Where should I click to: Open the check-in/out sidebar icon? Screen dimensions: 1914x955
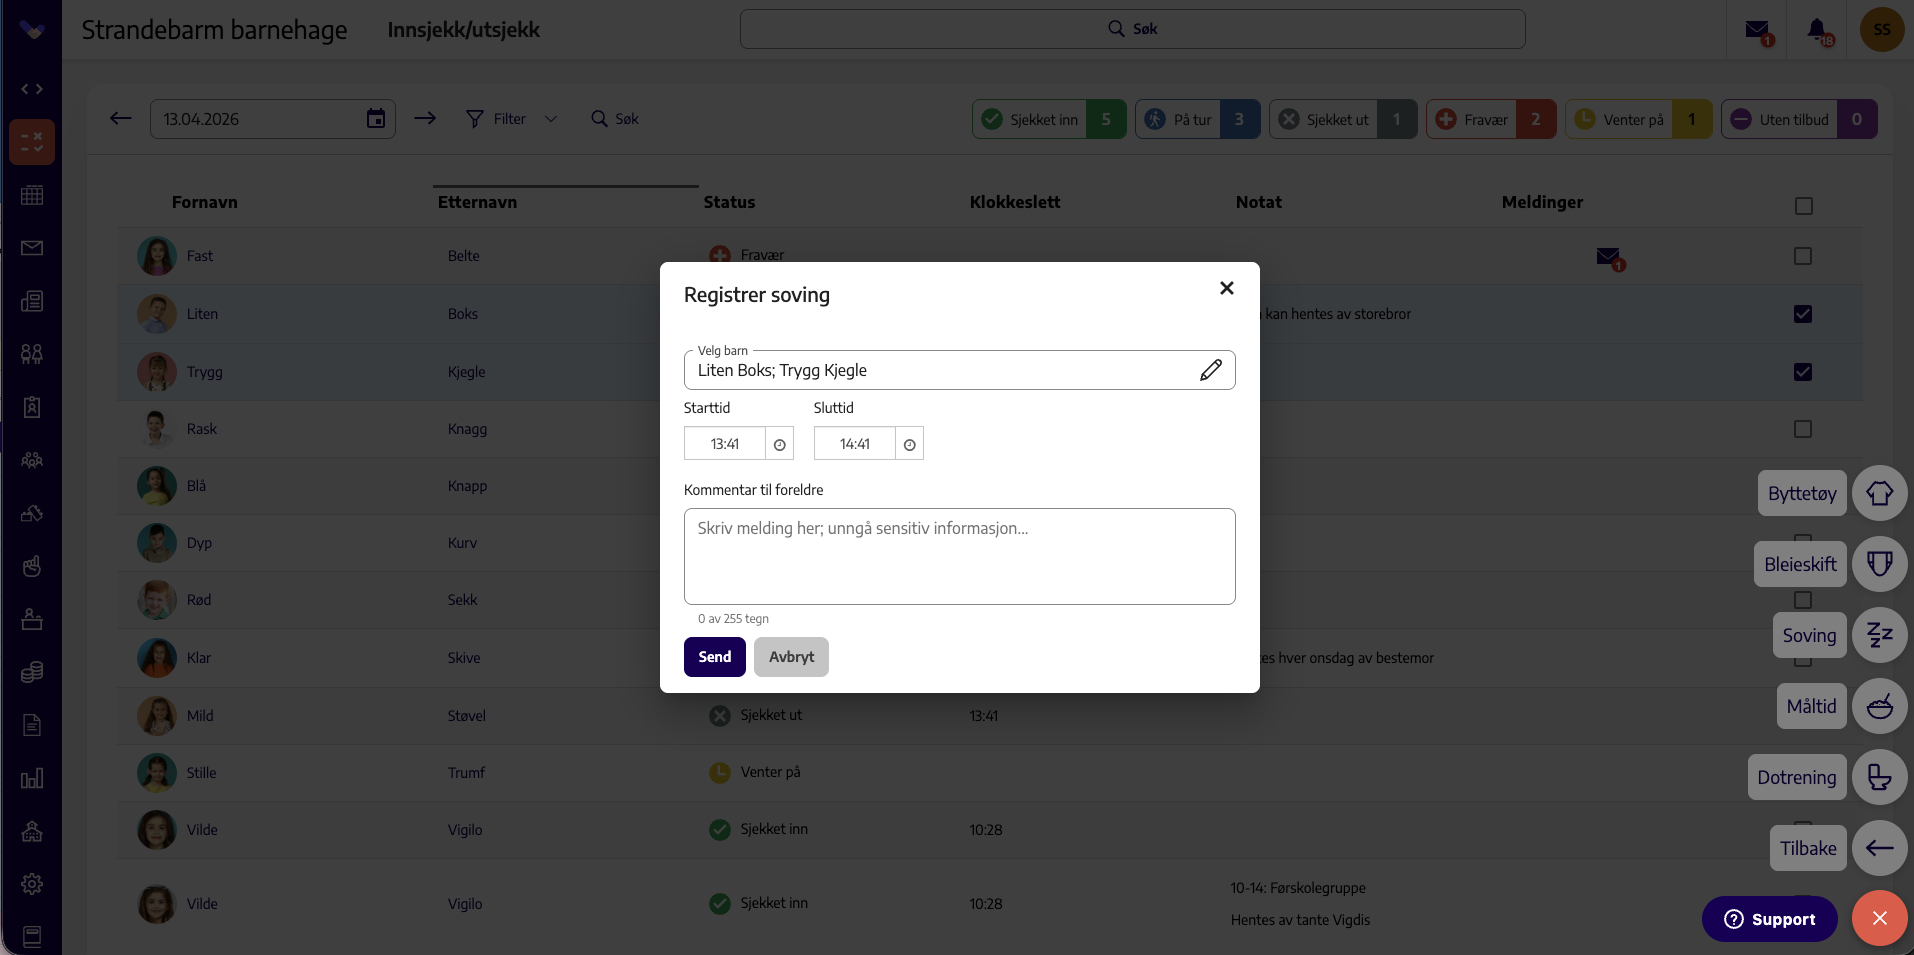32,142
